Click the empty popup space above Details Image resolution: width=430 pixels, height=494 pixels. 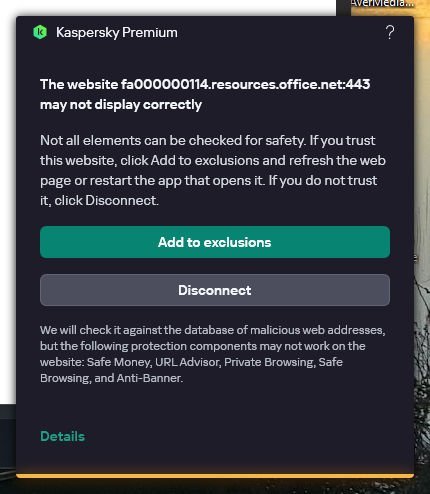tap(215, 407)
